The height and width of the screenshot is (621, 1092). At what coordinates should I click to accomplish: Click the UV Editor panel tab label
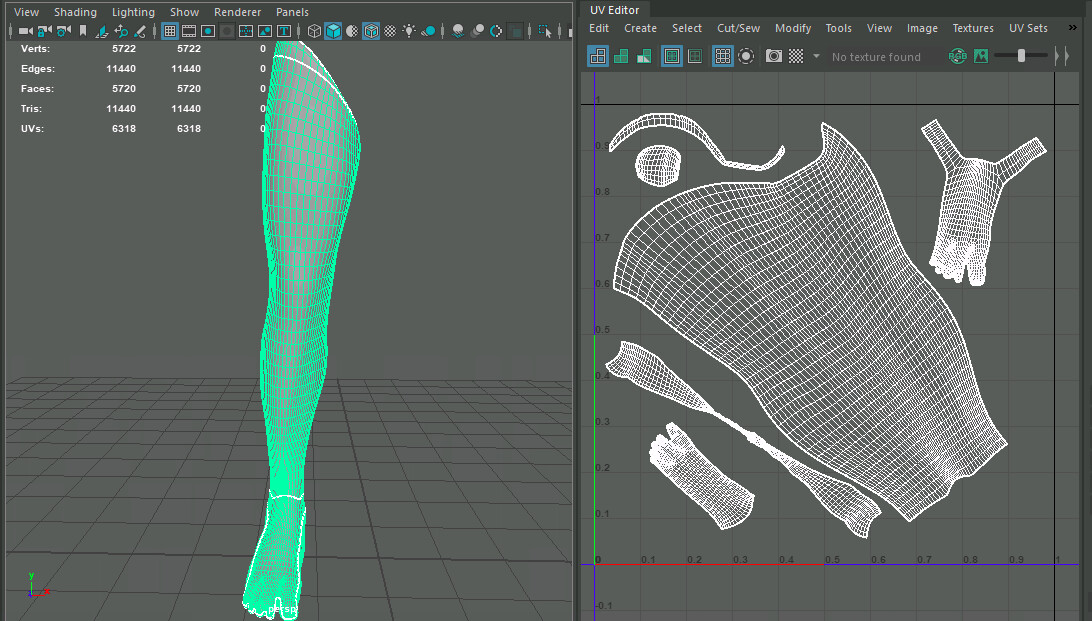[x=614, y=9]
